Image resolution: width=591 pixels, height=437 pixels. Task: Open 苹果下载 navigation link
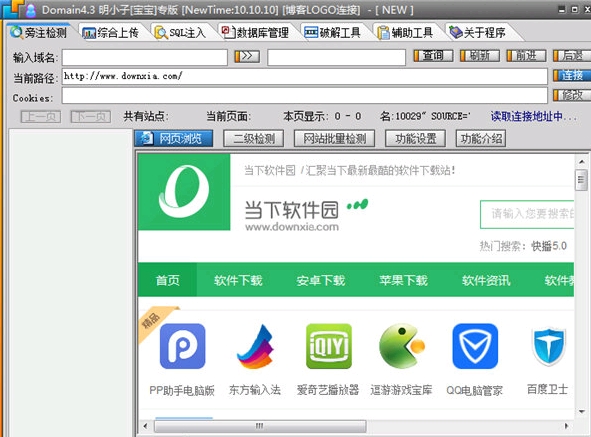[403, 280]
